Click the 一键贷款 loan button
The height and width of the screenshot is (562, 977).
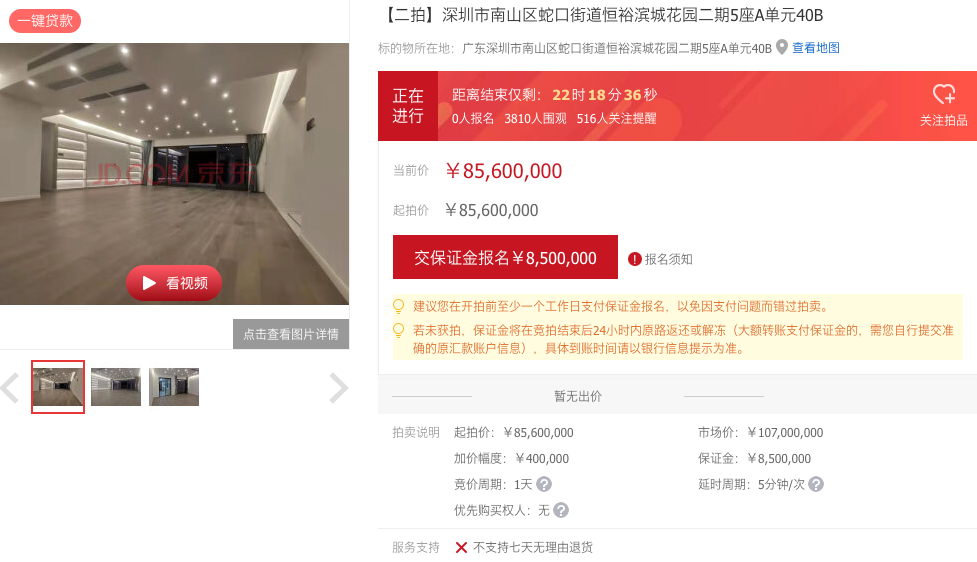point(45,21)
